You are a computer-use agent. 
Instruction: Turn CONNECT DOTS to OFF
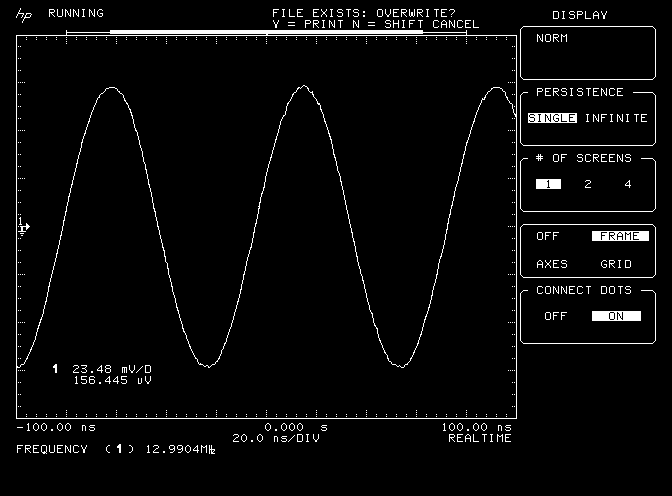pos(556,316)
